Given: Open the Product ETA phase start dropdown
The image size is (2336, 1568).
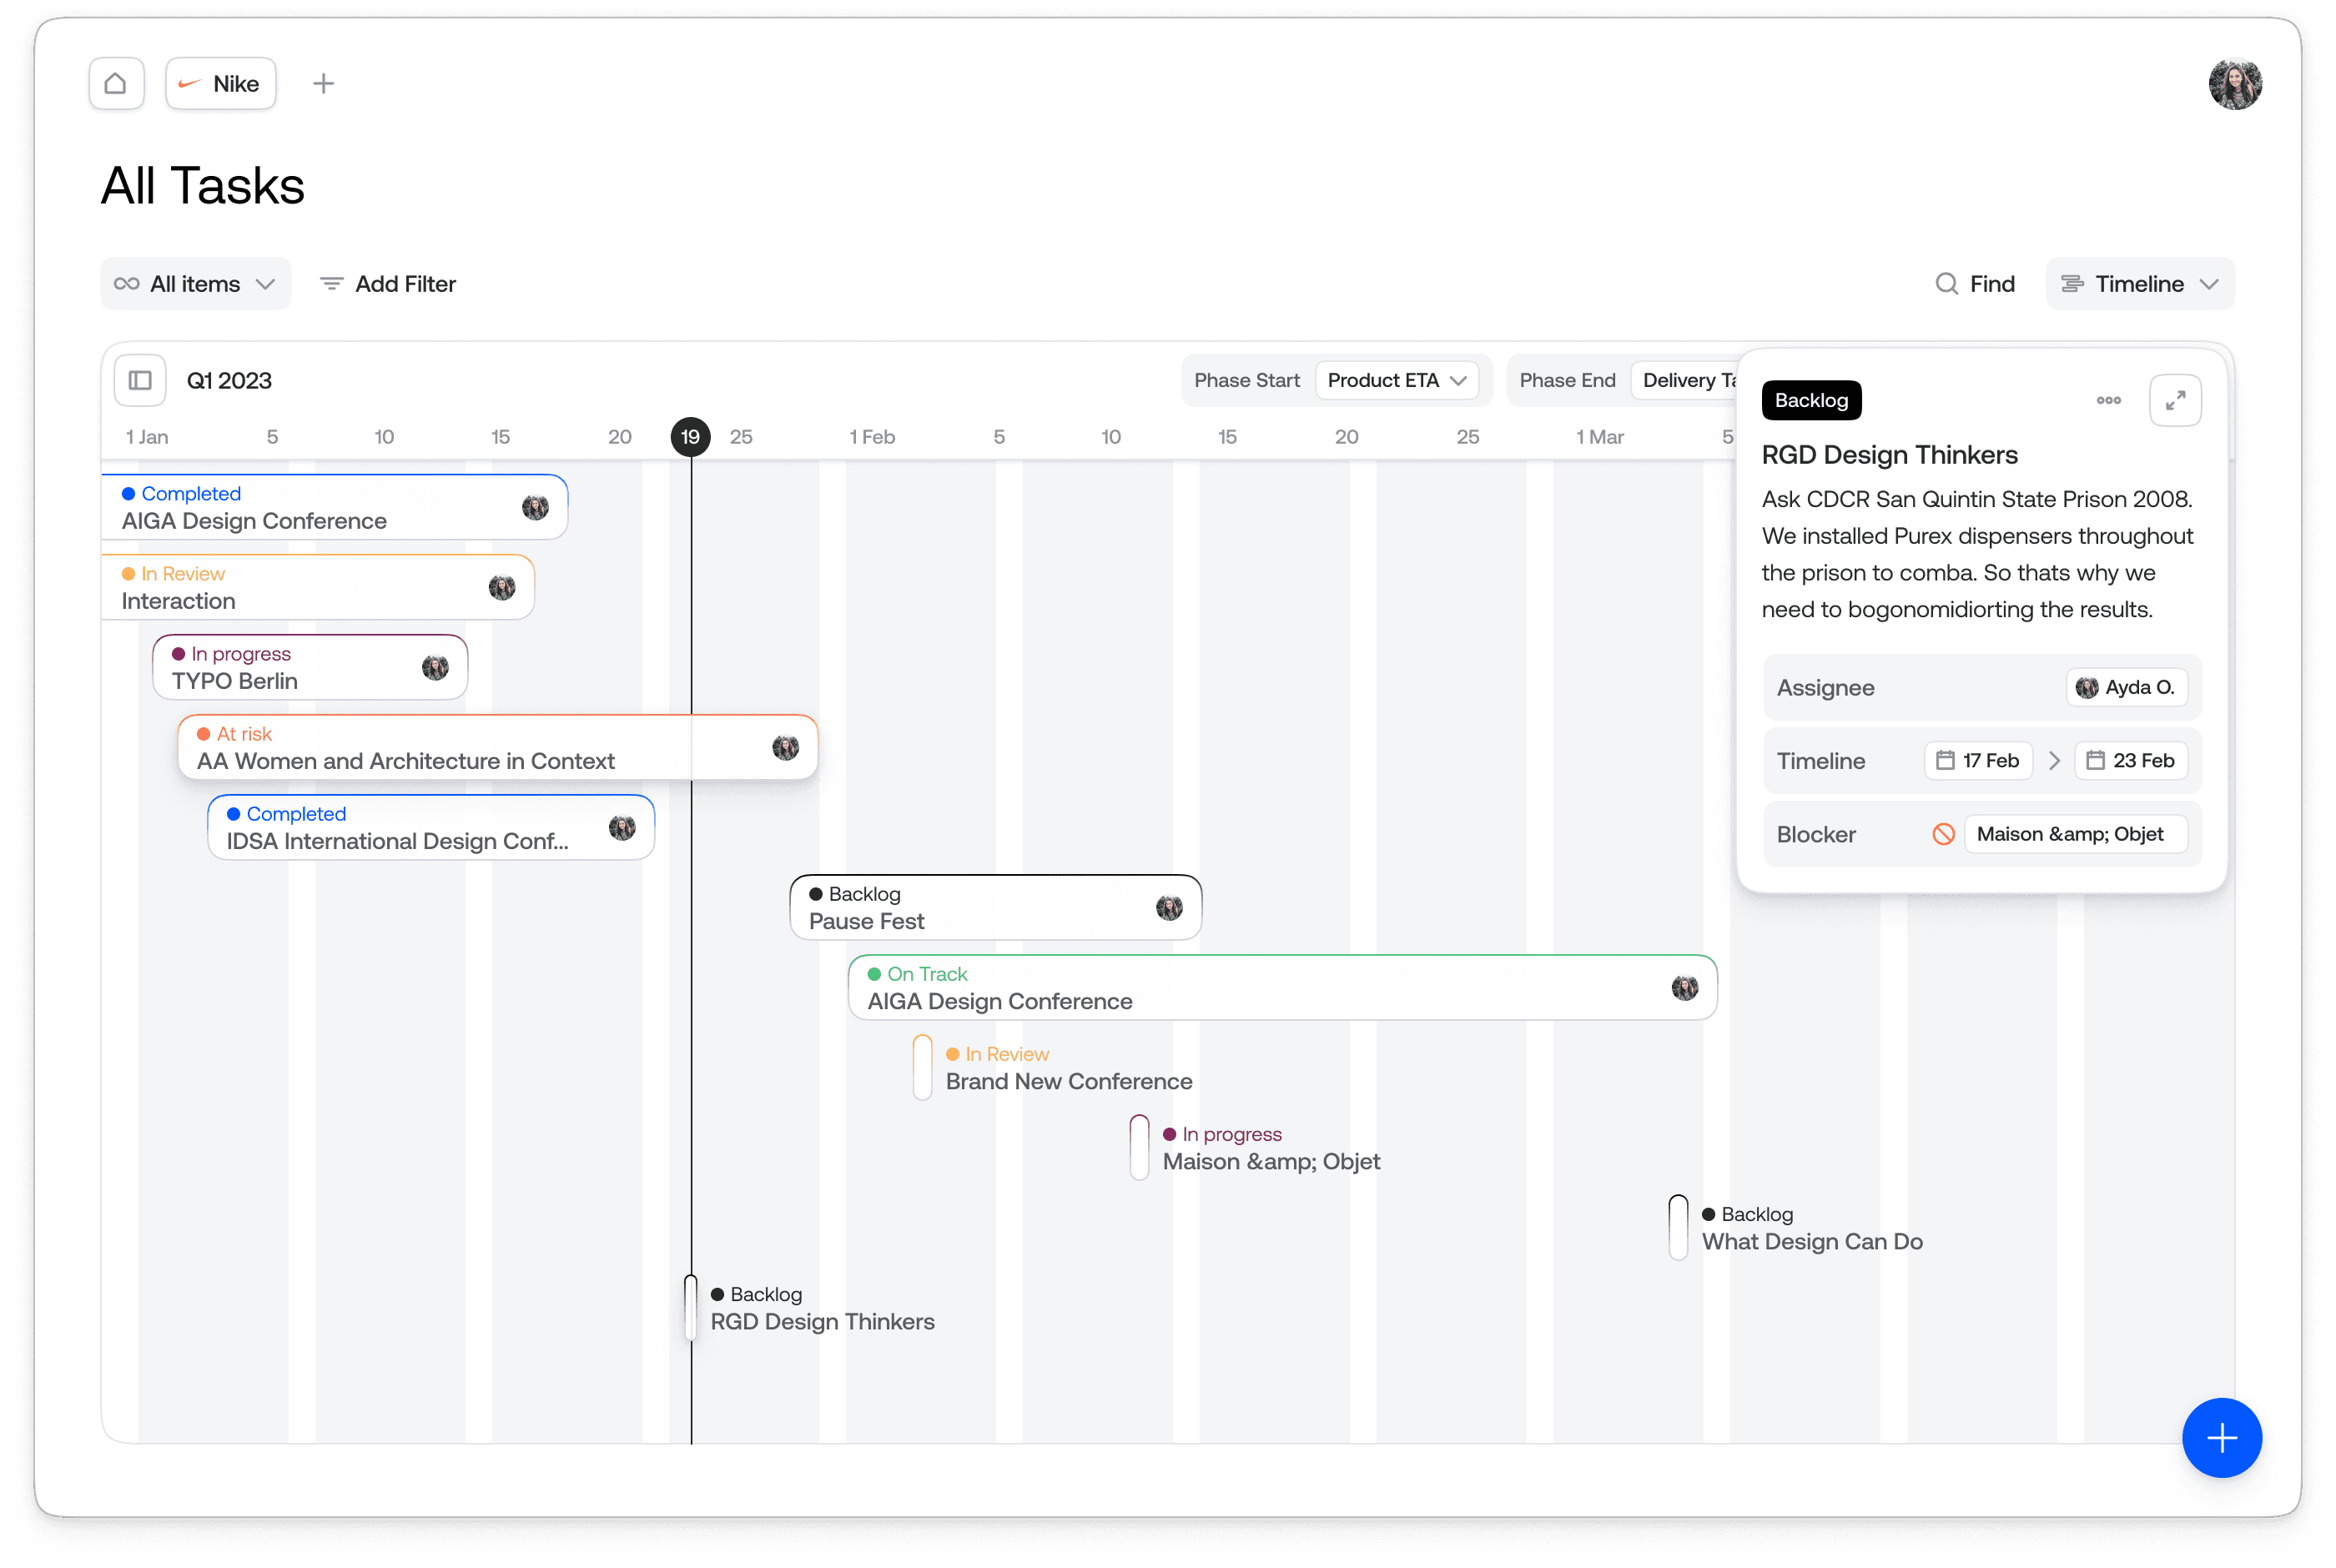Looking at the screenshot, I should click(x=1396, y=381).
